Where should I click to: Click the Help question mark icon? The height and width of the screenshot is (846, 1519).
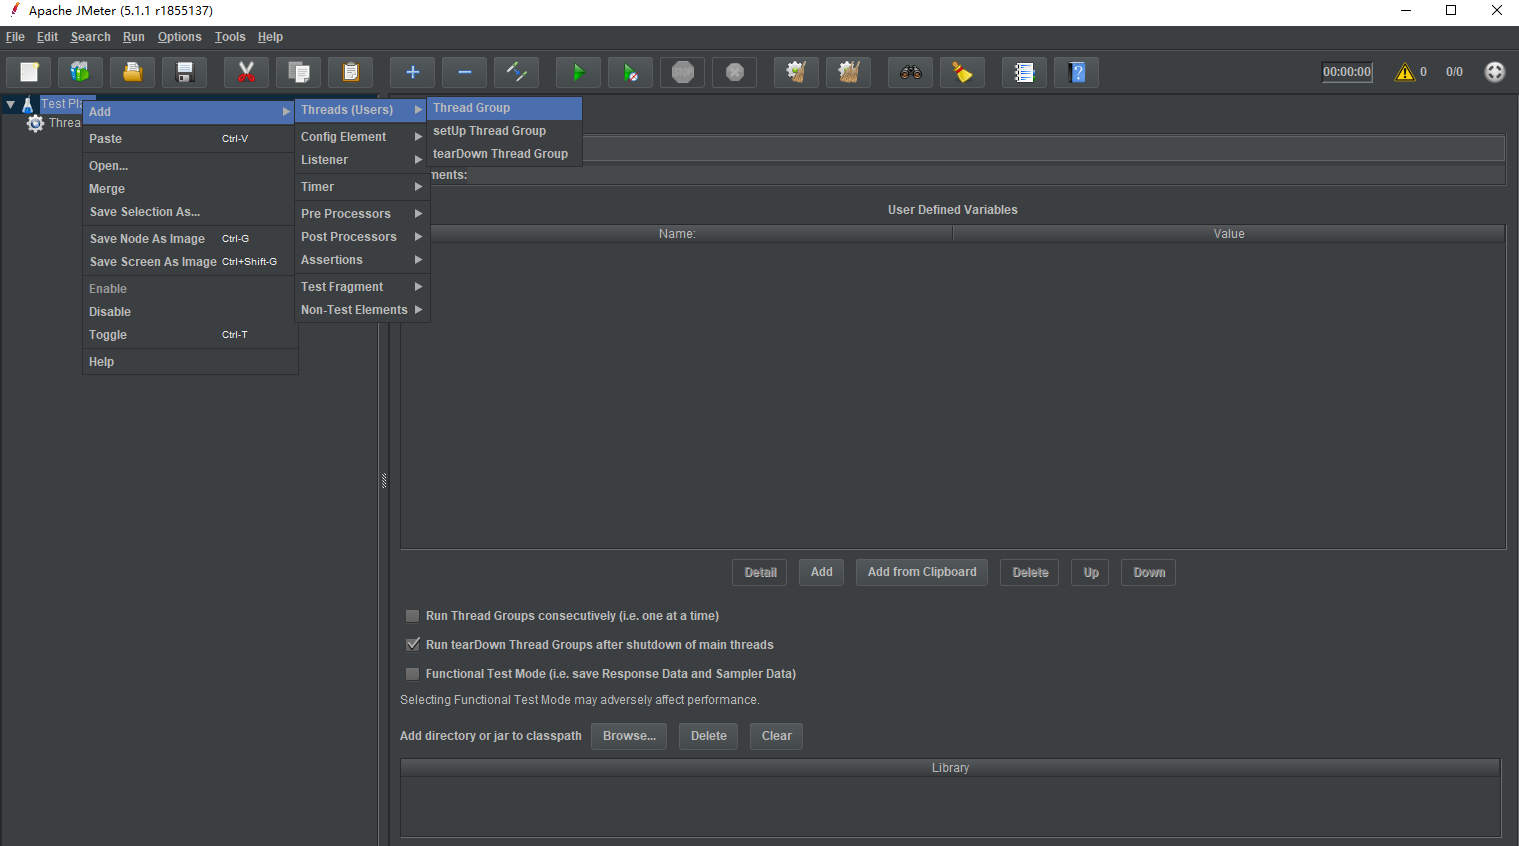1076,72
